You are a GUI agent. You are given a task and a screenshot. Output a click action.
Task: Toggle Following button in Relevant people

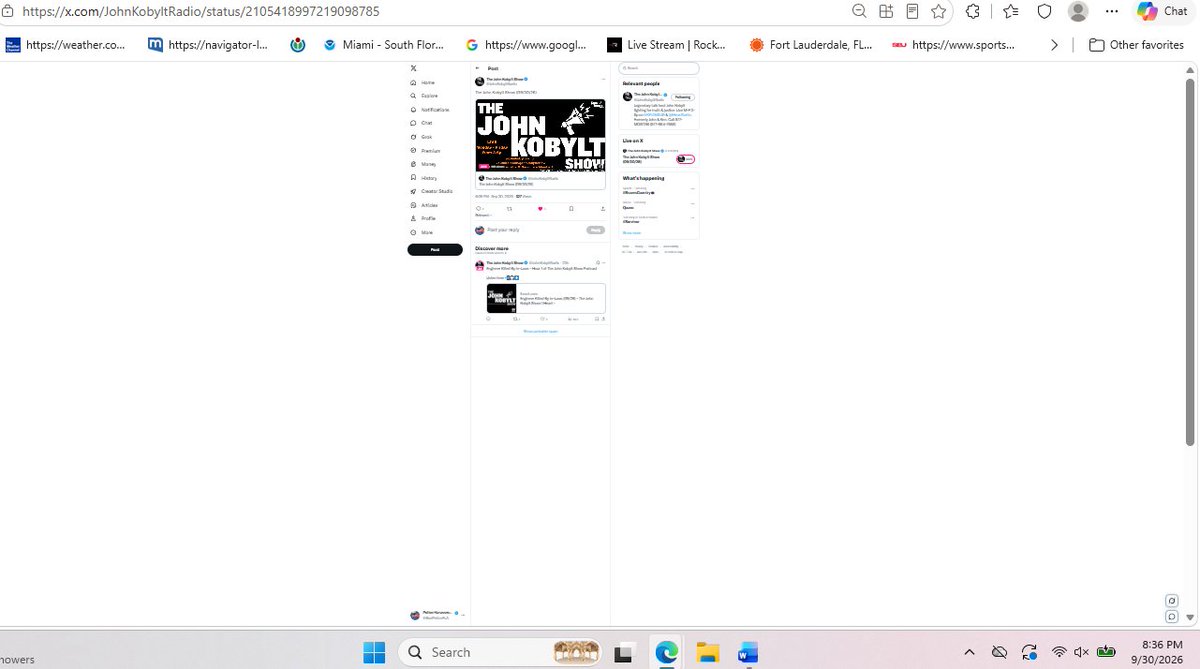pyautogui.click(x=682, y=97)
